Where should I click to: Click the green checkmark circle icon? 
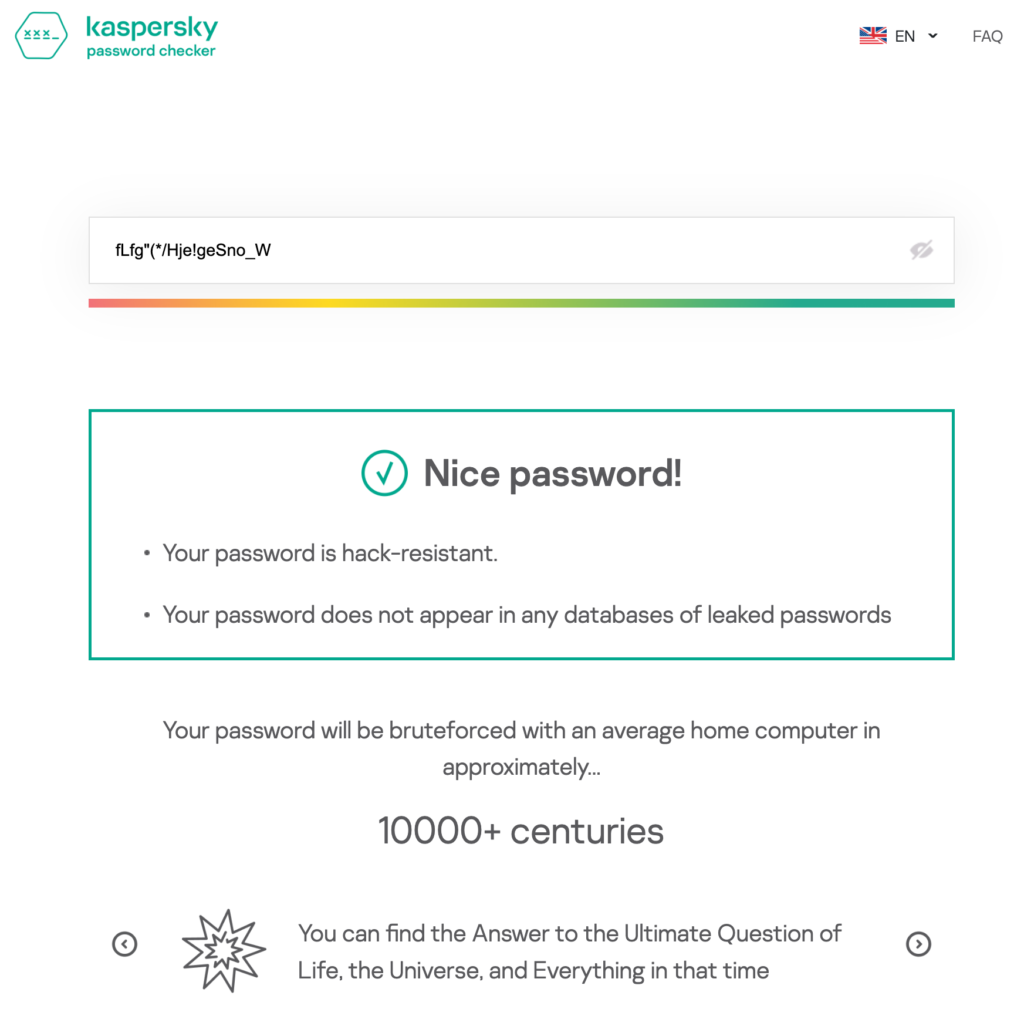[x=385, y=473]
